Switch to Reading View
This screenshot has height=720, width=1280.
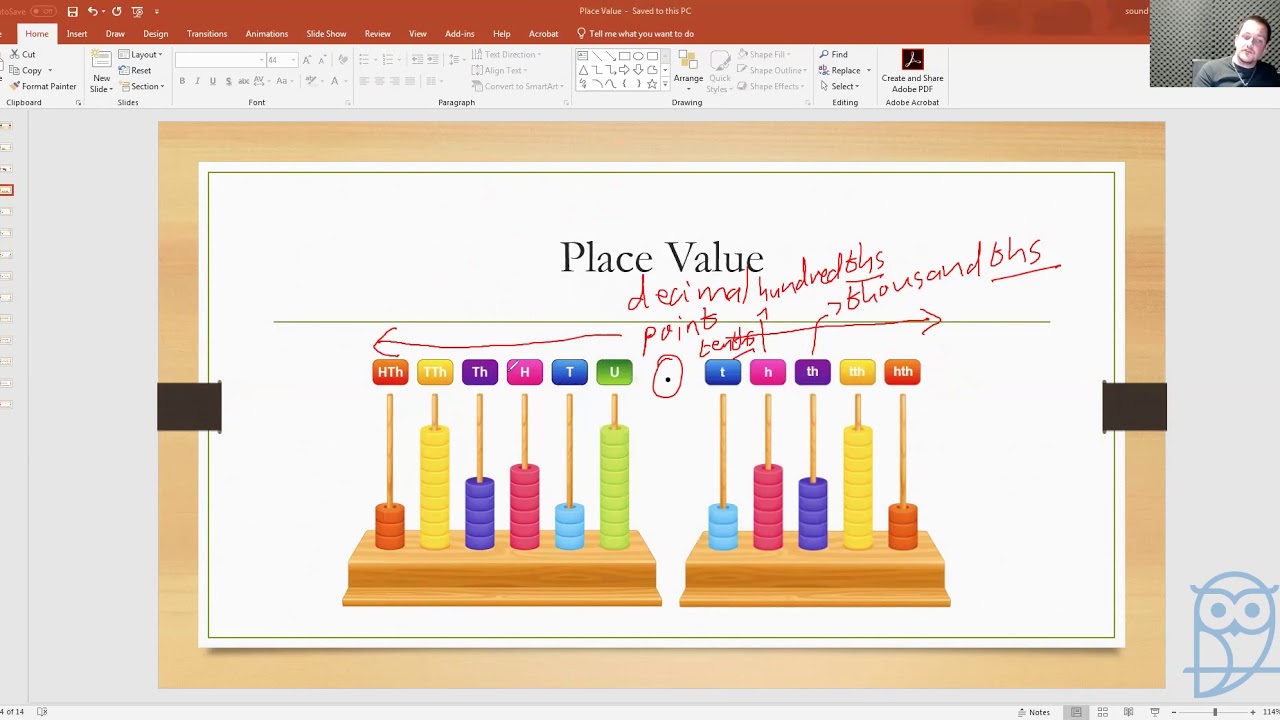coord(1128,712)
